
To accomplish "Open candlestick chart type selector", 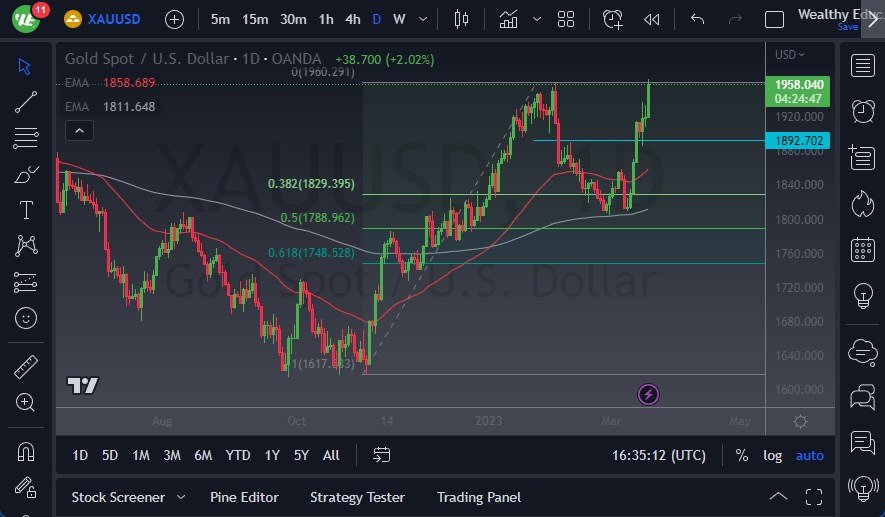I will [461, 20].
